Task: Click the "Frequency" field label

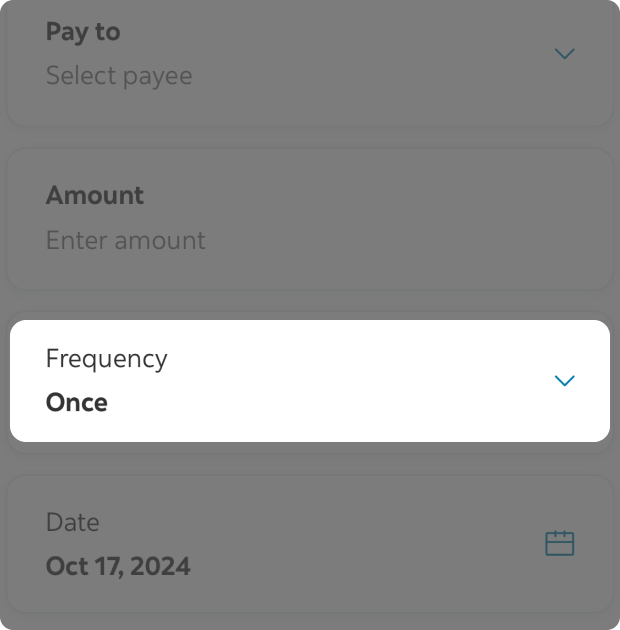Action: 107,359
